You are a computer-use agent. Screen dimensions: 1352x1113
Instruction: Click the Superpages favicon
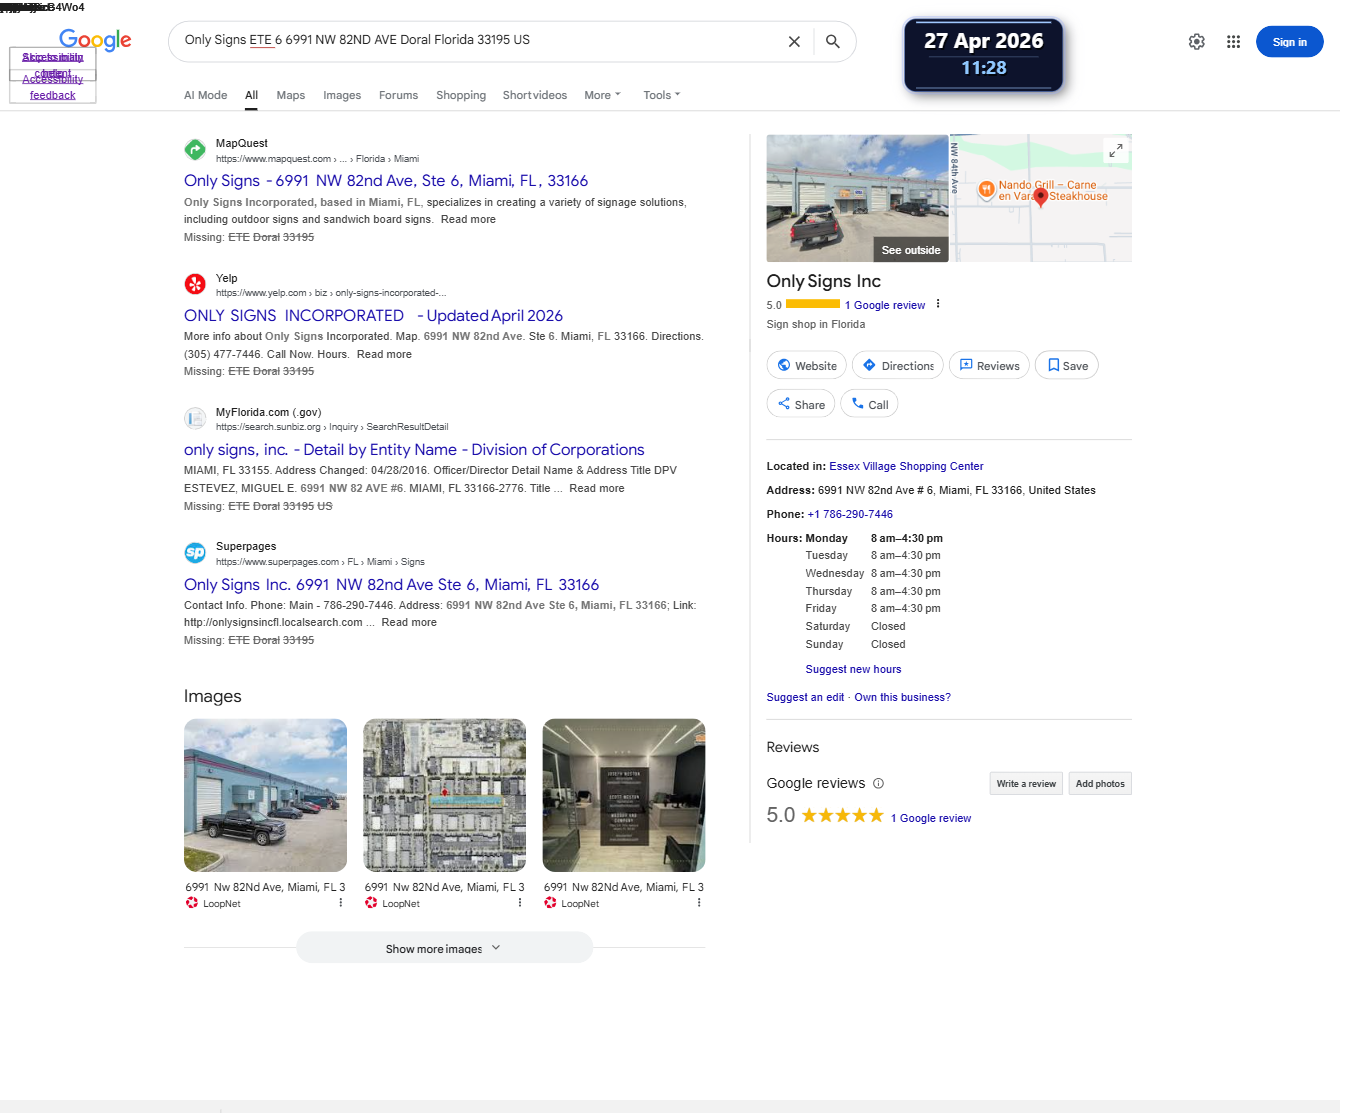click(195, 553)
